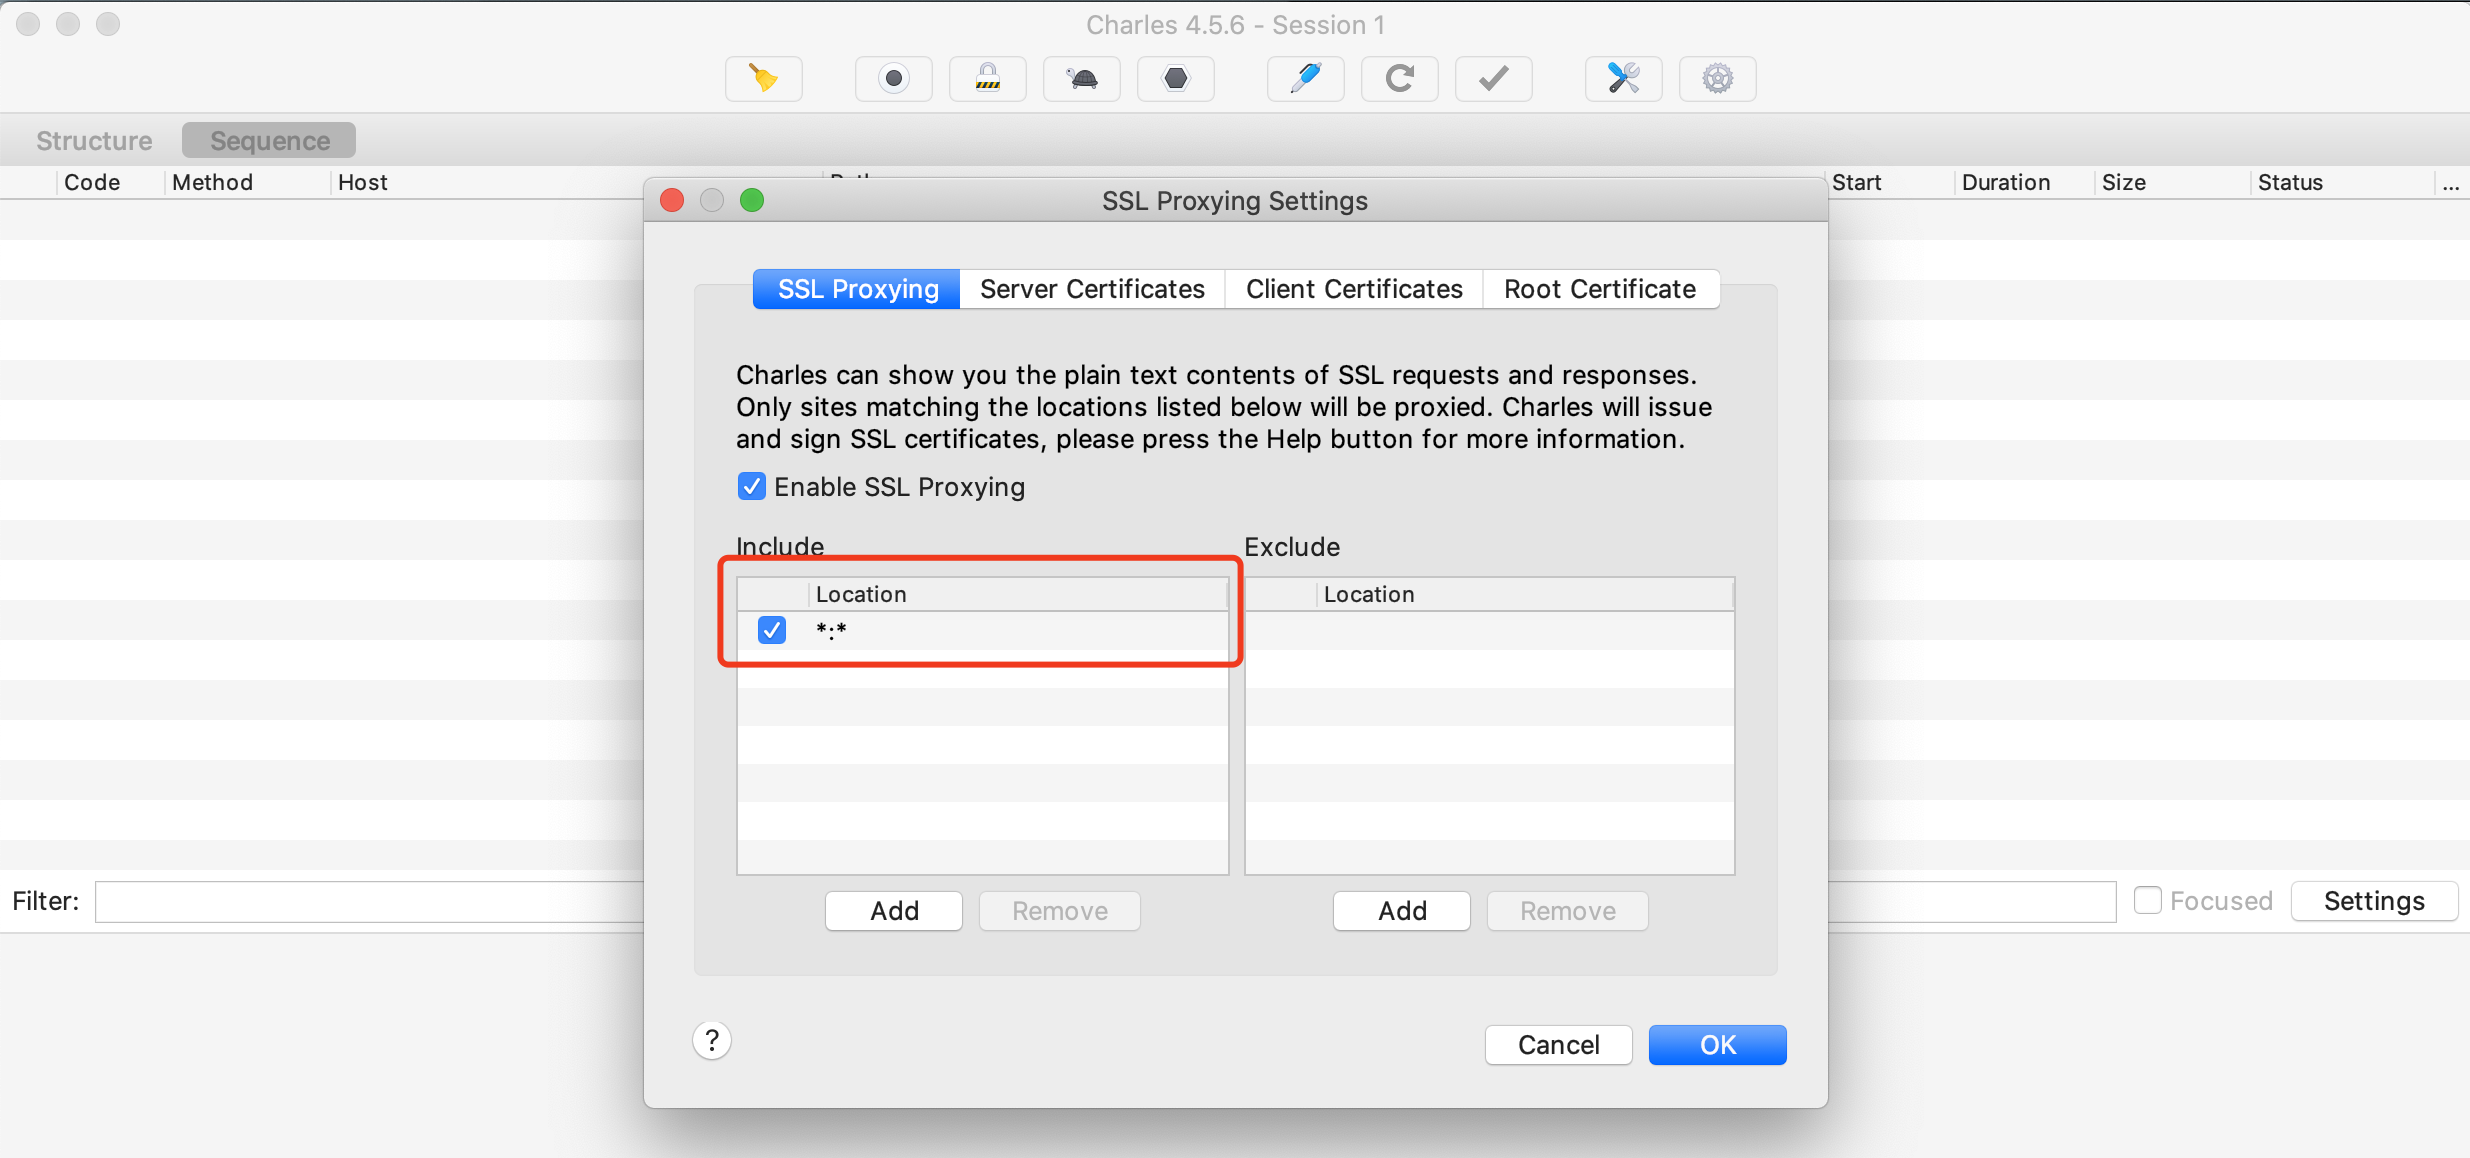Toggle SSL proxying padlock icon
2470x1158 pixels.
tap(987, 79)
